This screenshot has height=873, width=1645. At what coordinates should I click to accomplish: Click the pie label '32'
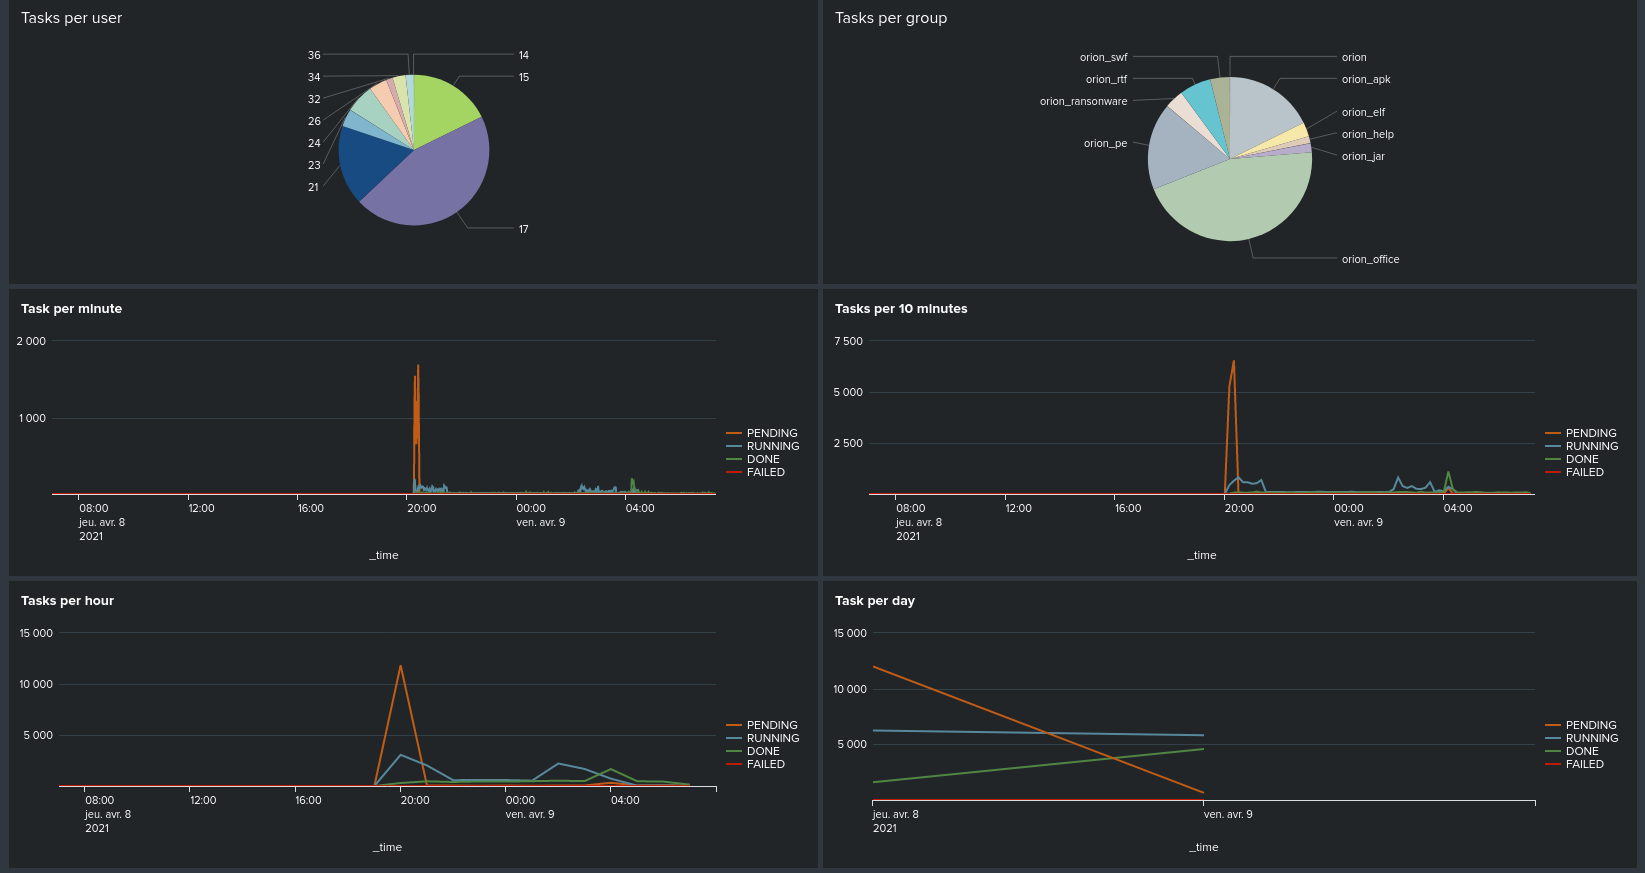[x=314, y=99]
